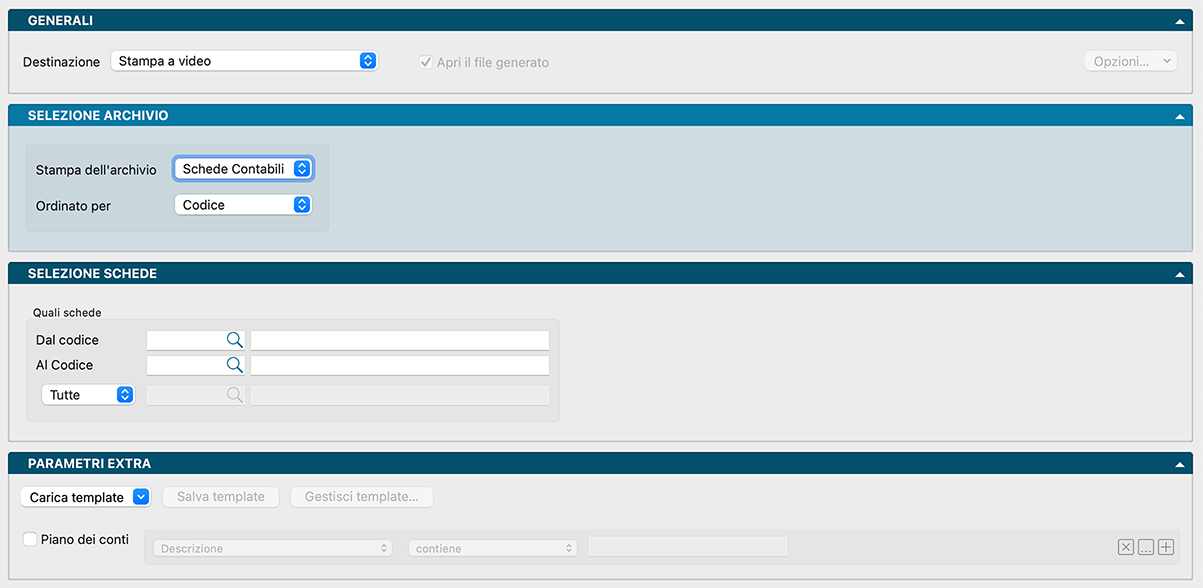Collapse the Generali section with triangle
Screen dimensions: 1203x588
point(1180,21)
